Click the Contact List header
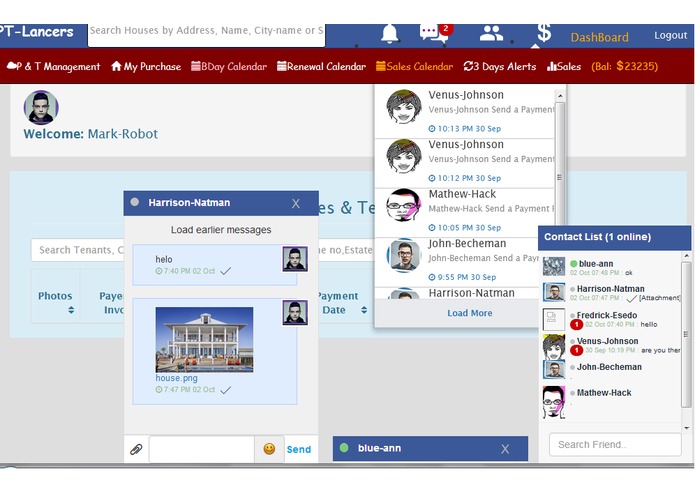 (614, 237)
